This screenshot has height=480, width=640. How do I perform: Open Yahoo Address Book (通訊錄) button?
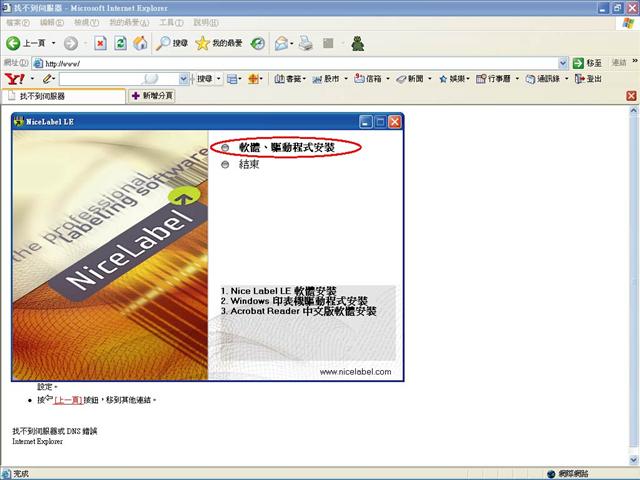(543, 79)
